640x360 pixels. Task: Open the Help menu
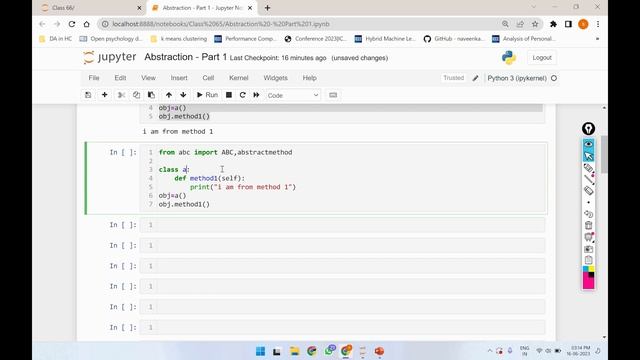click(309, 78)
